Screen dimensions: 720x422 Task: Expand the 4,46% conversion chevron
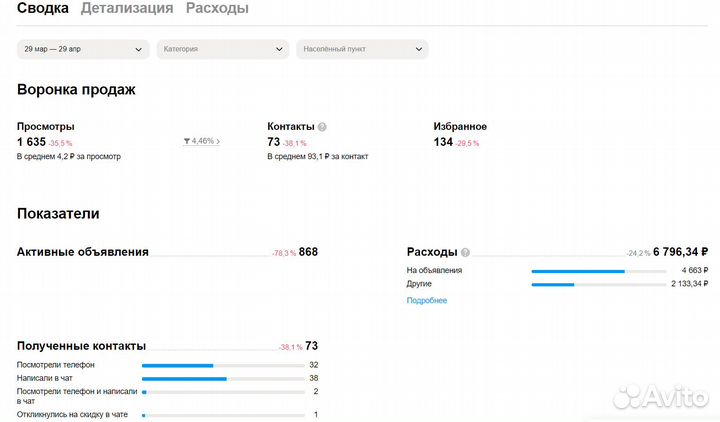tap(218, 142)
